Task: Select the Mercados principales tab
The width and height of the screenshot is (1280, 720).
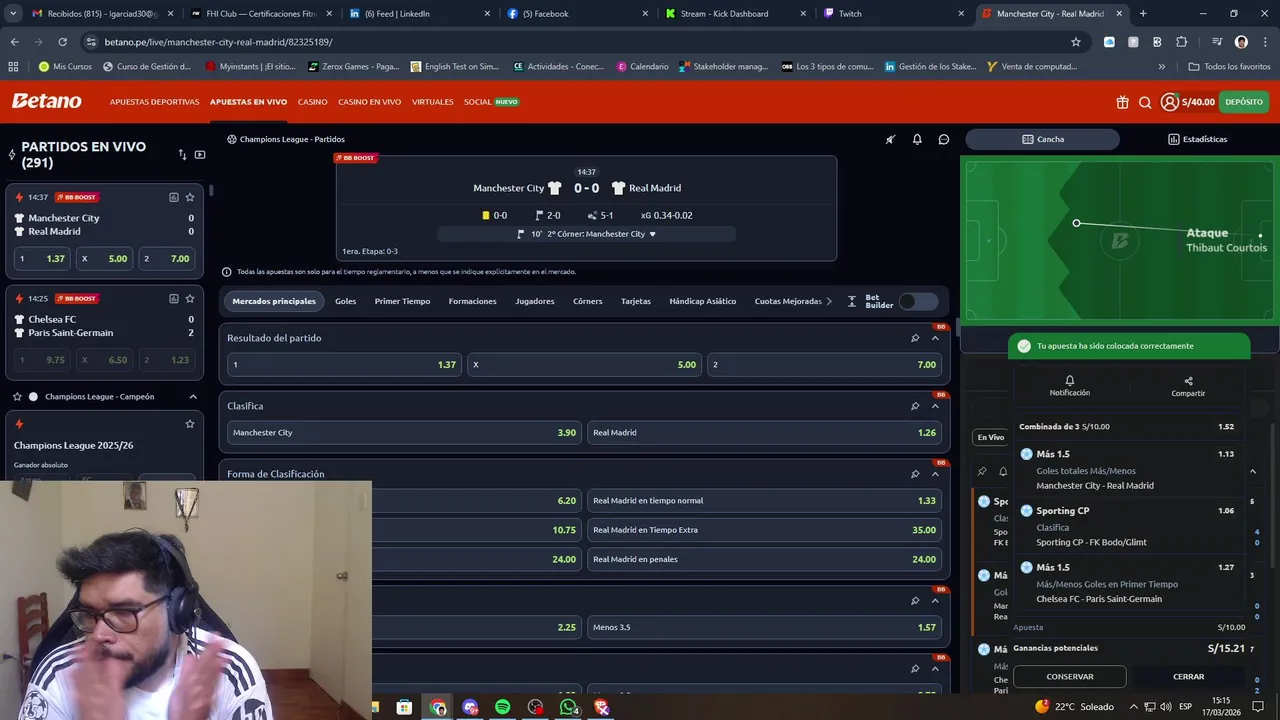Action: pyautogui.click(x=274, y=301)
